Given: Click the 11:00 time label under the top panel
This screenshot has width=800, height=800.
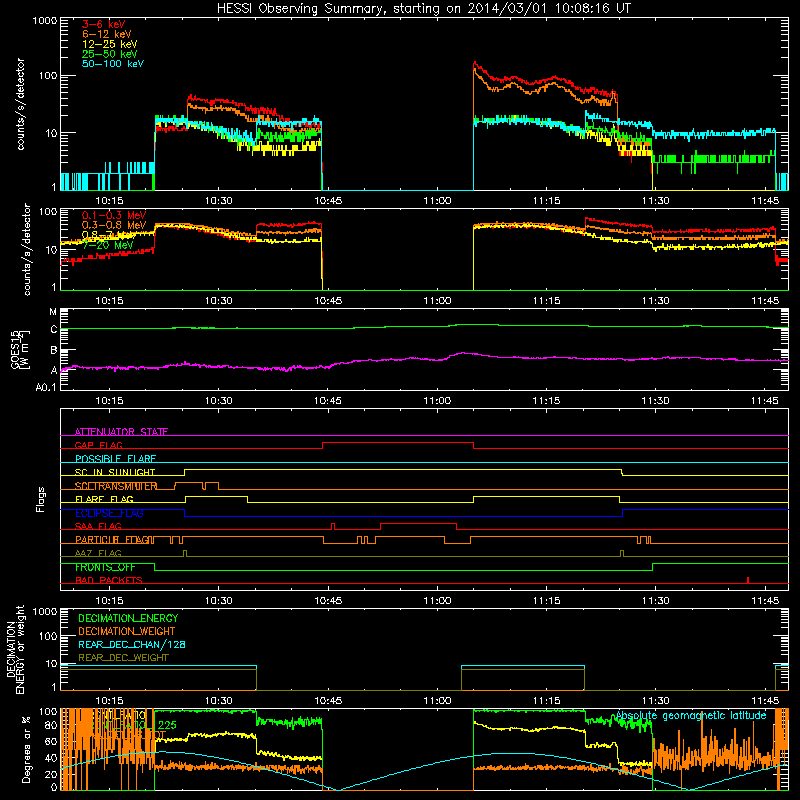Looking at the screenshot, I should (x=437, y=201).
